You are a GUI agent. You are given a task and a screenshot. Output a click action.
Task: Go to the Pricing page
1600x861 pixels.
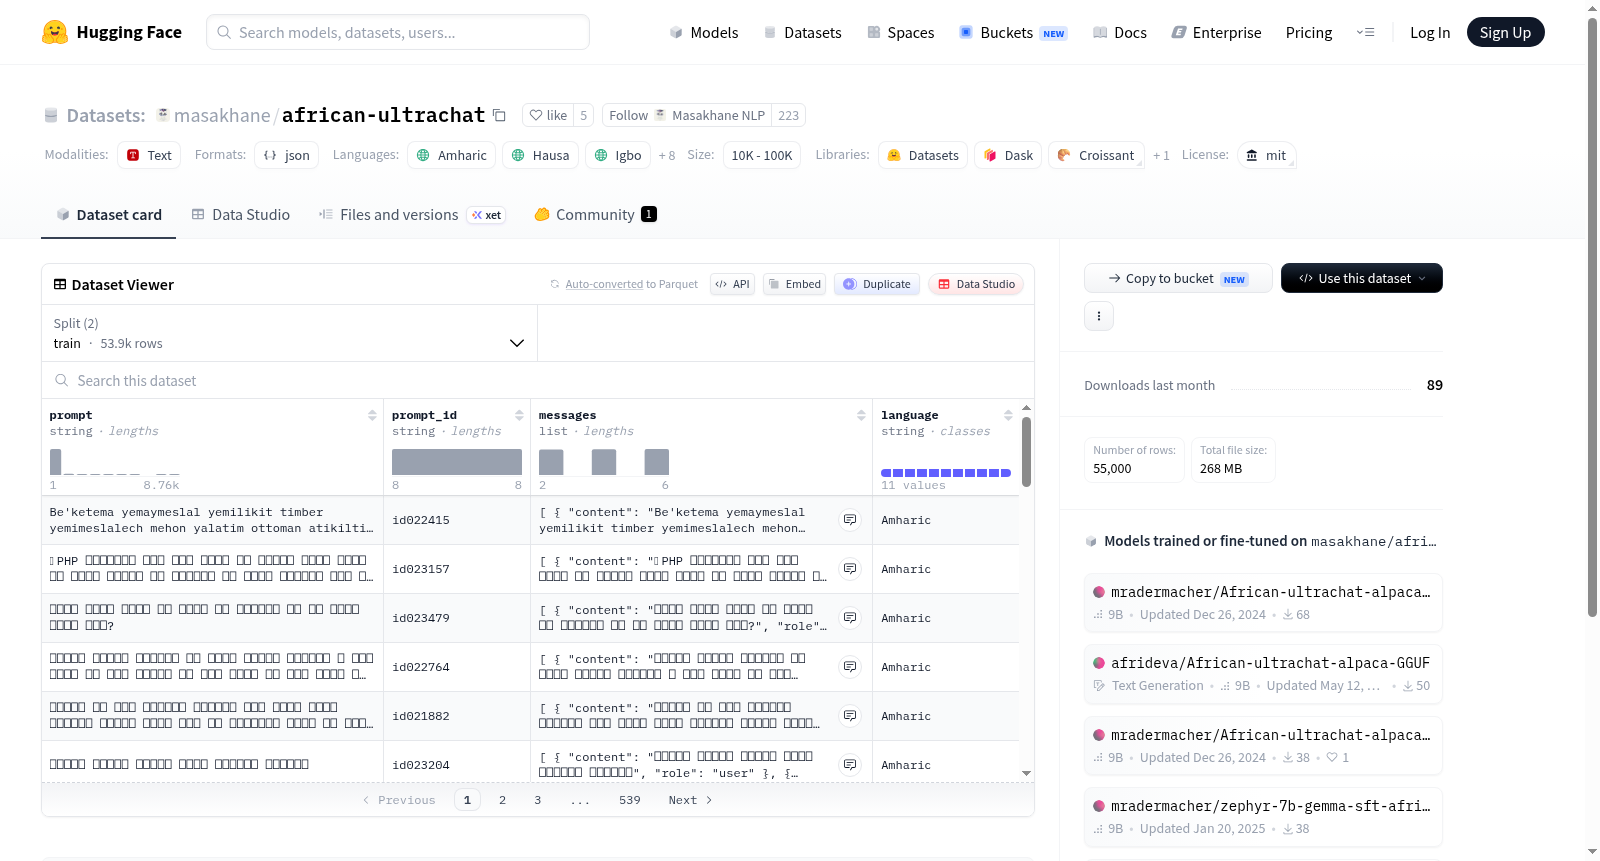(x=1309, y=32)
